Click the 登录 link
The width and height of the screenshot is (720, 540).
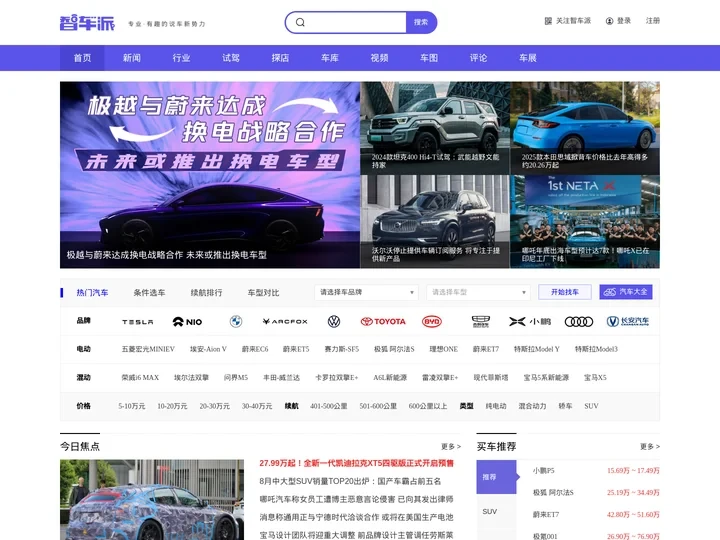624,21
